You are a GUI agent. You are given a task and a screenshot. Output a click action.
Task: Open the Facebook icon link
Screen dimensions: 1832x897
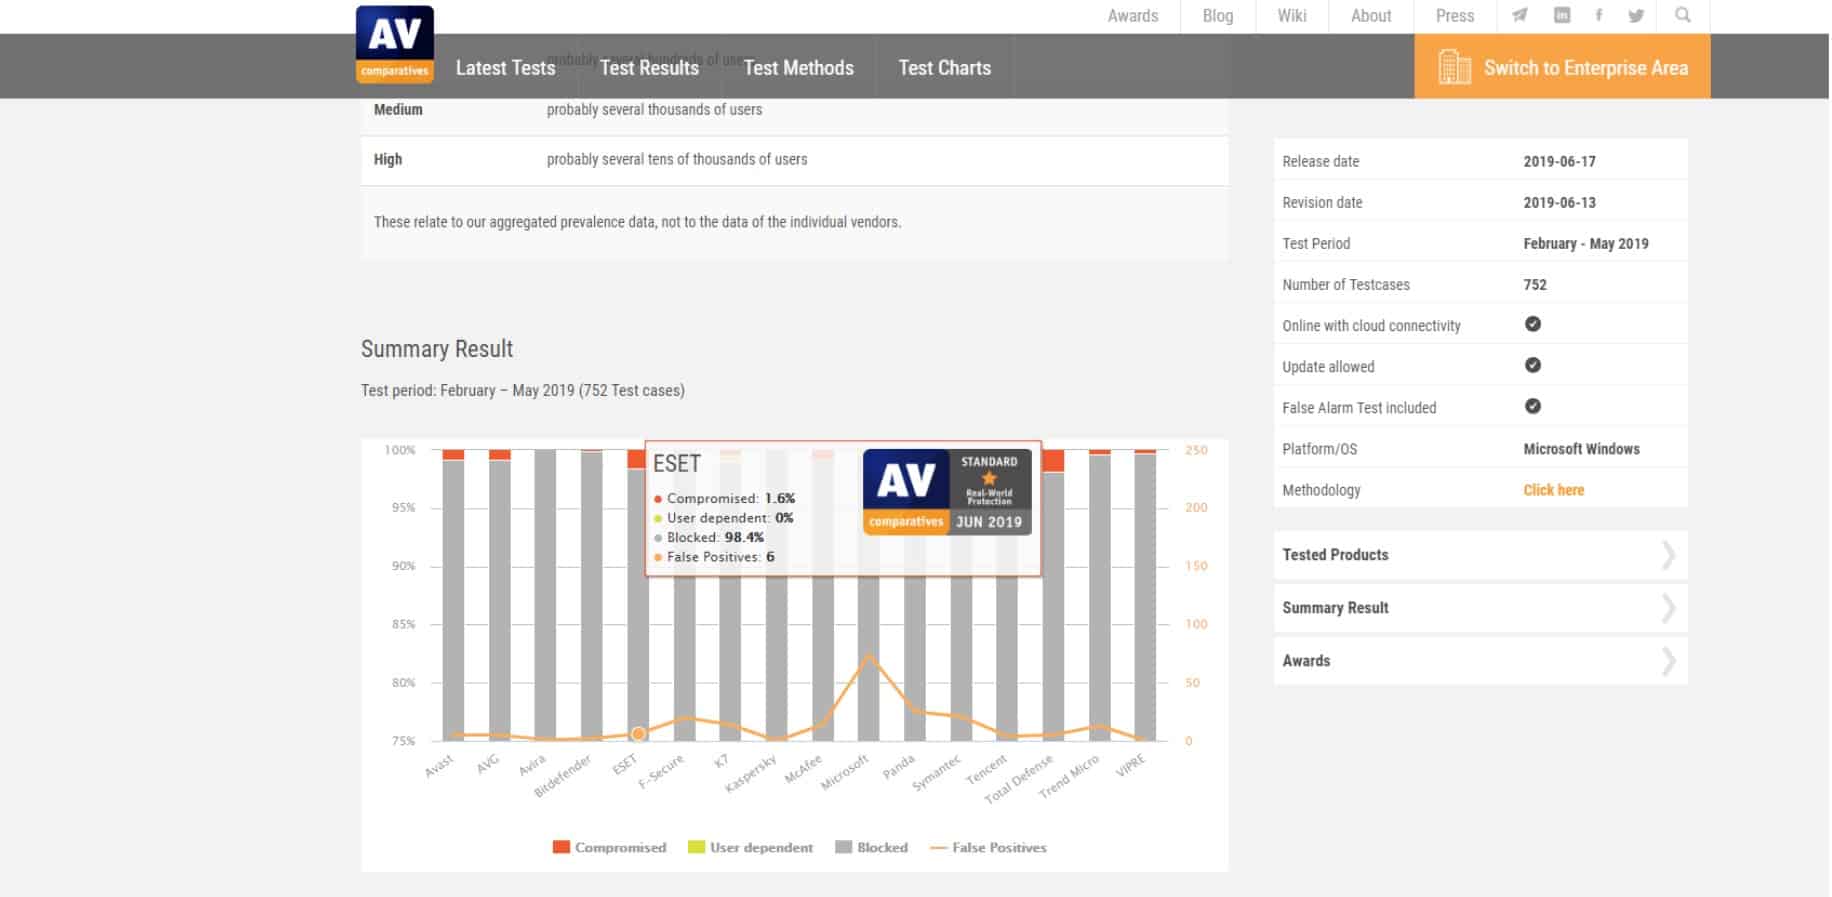[1599, 15]
